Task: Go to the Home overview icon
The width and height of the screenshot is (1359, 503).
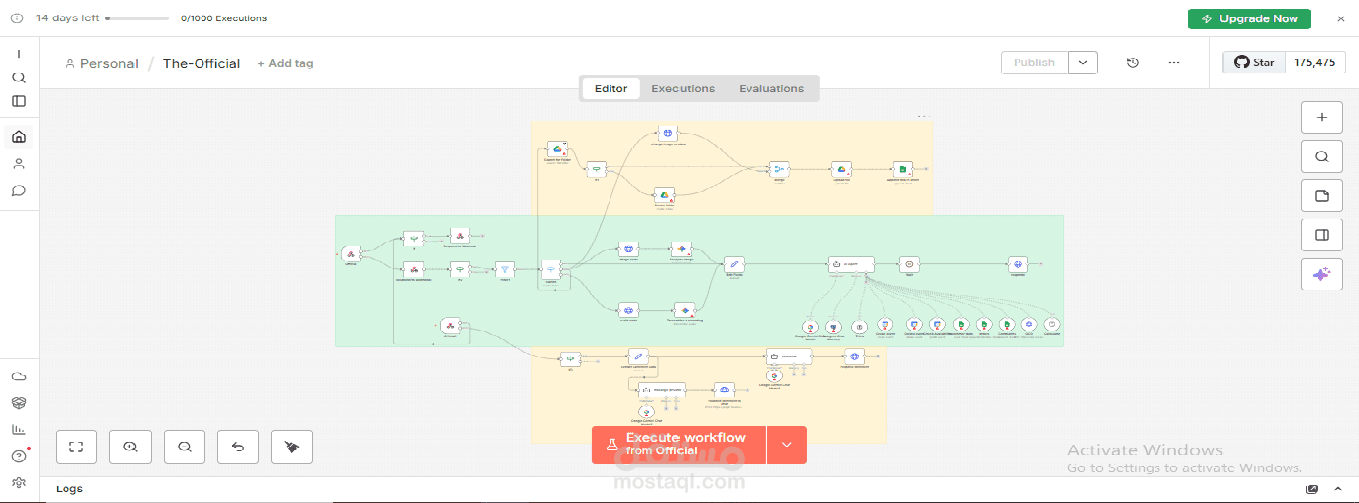Action: pos(19,137)
